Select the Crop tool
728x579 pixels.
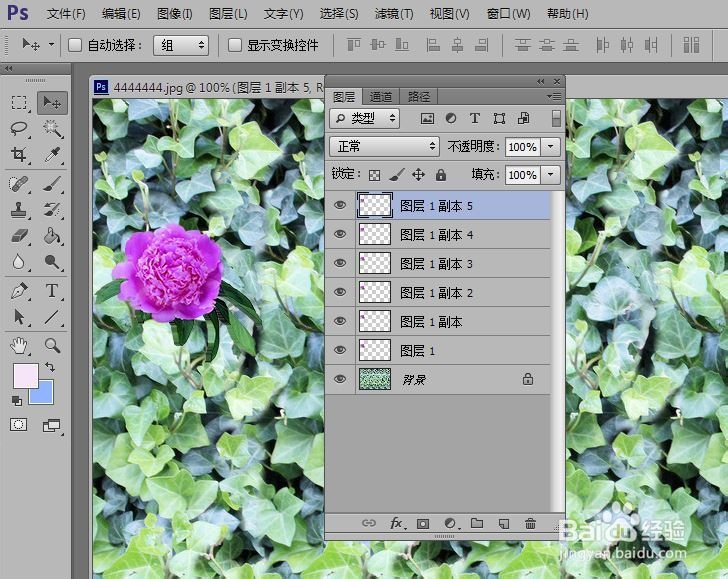coord(19,155)
